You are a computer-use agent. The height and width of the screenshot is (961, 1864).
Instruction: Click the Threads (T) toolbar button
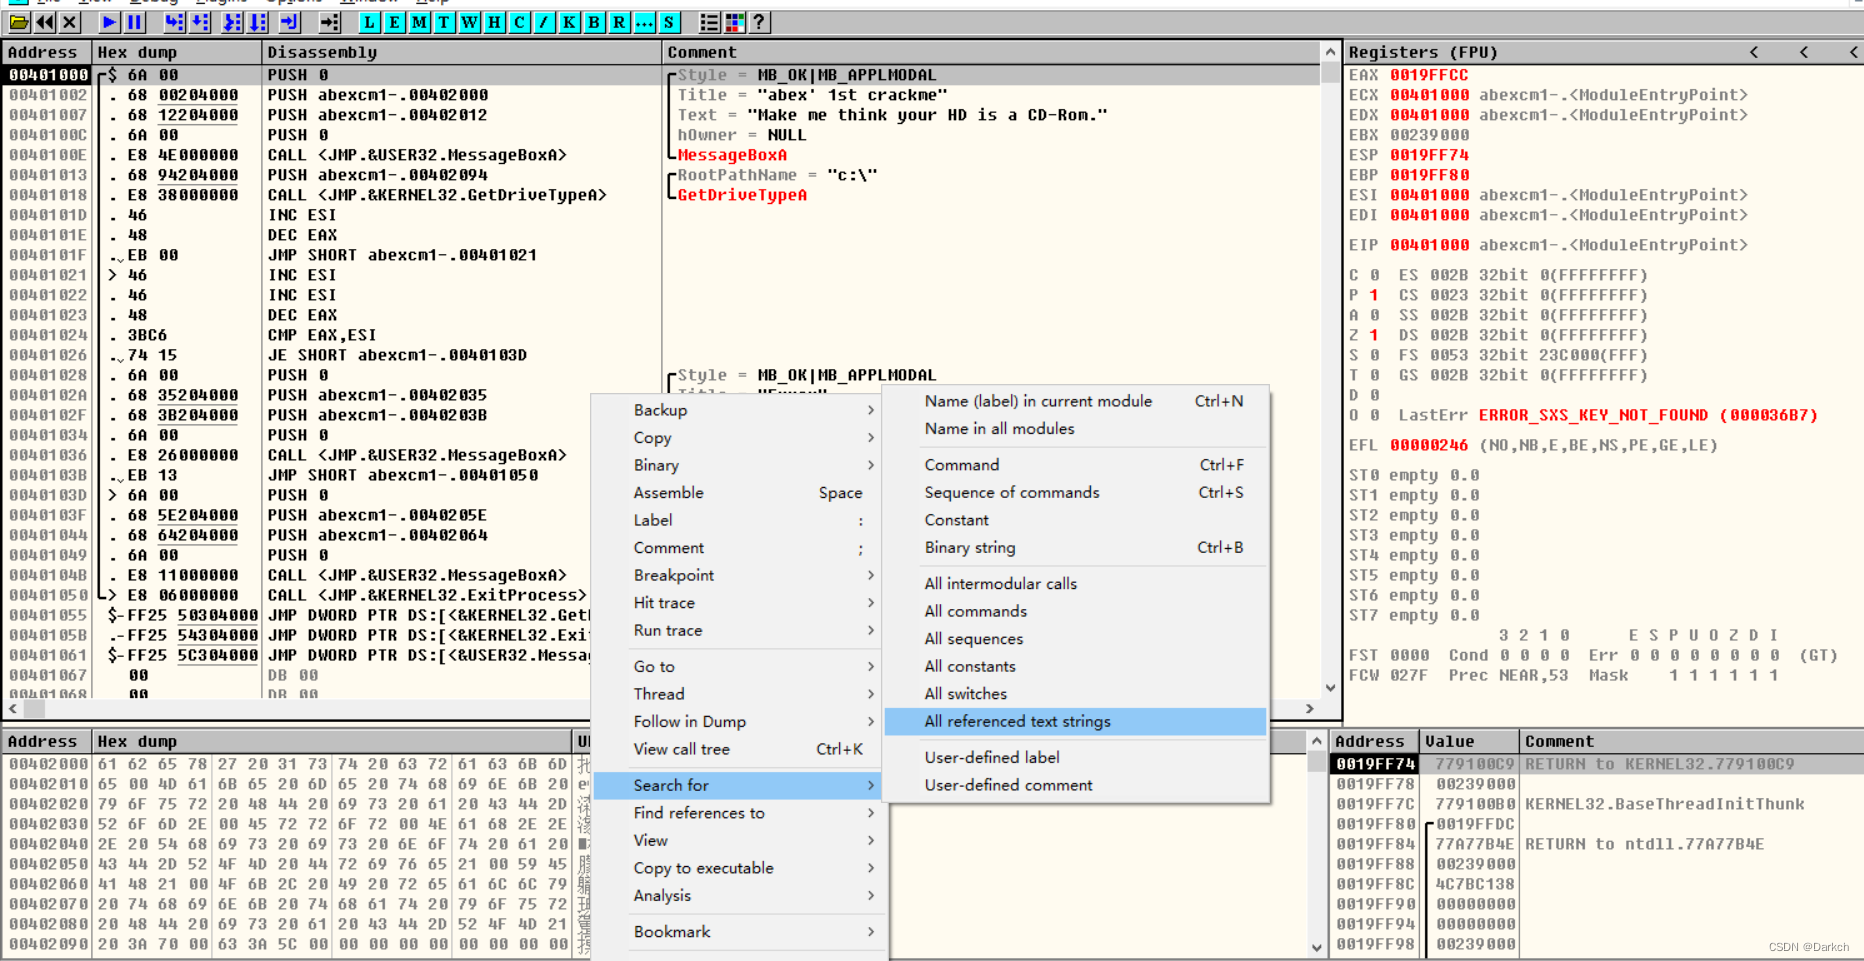(x=443, y=22)
